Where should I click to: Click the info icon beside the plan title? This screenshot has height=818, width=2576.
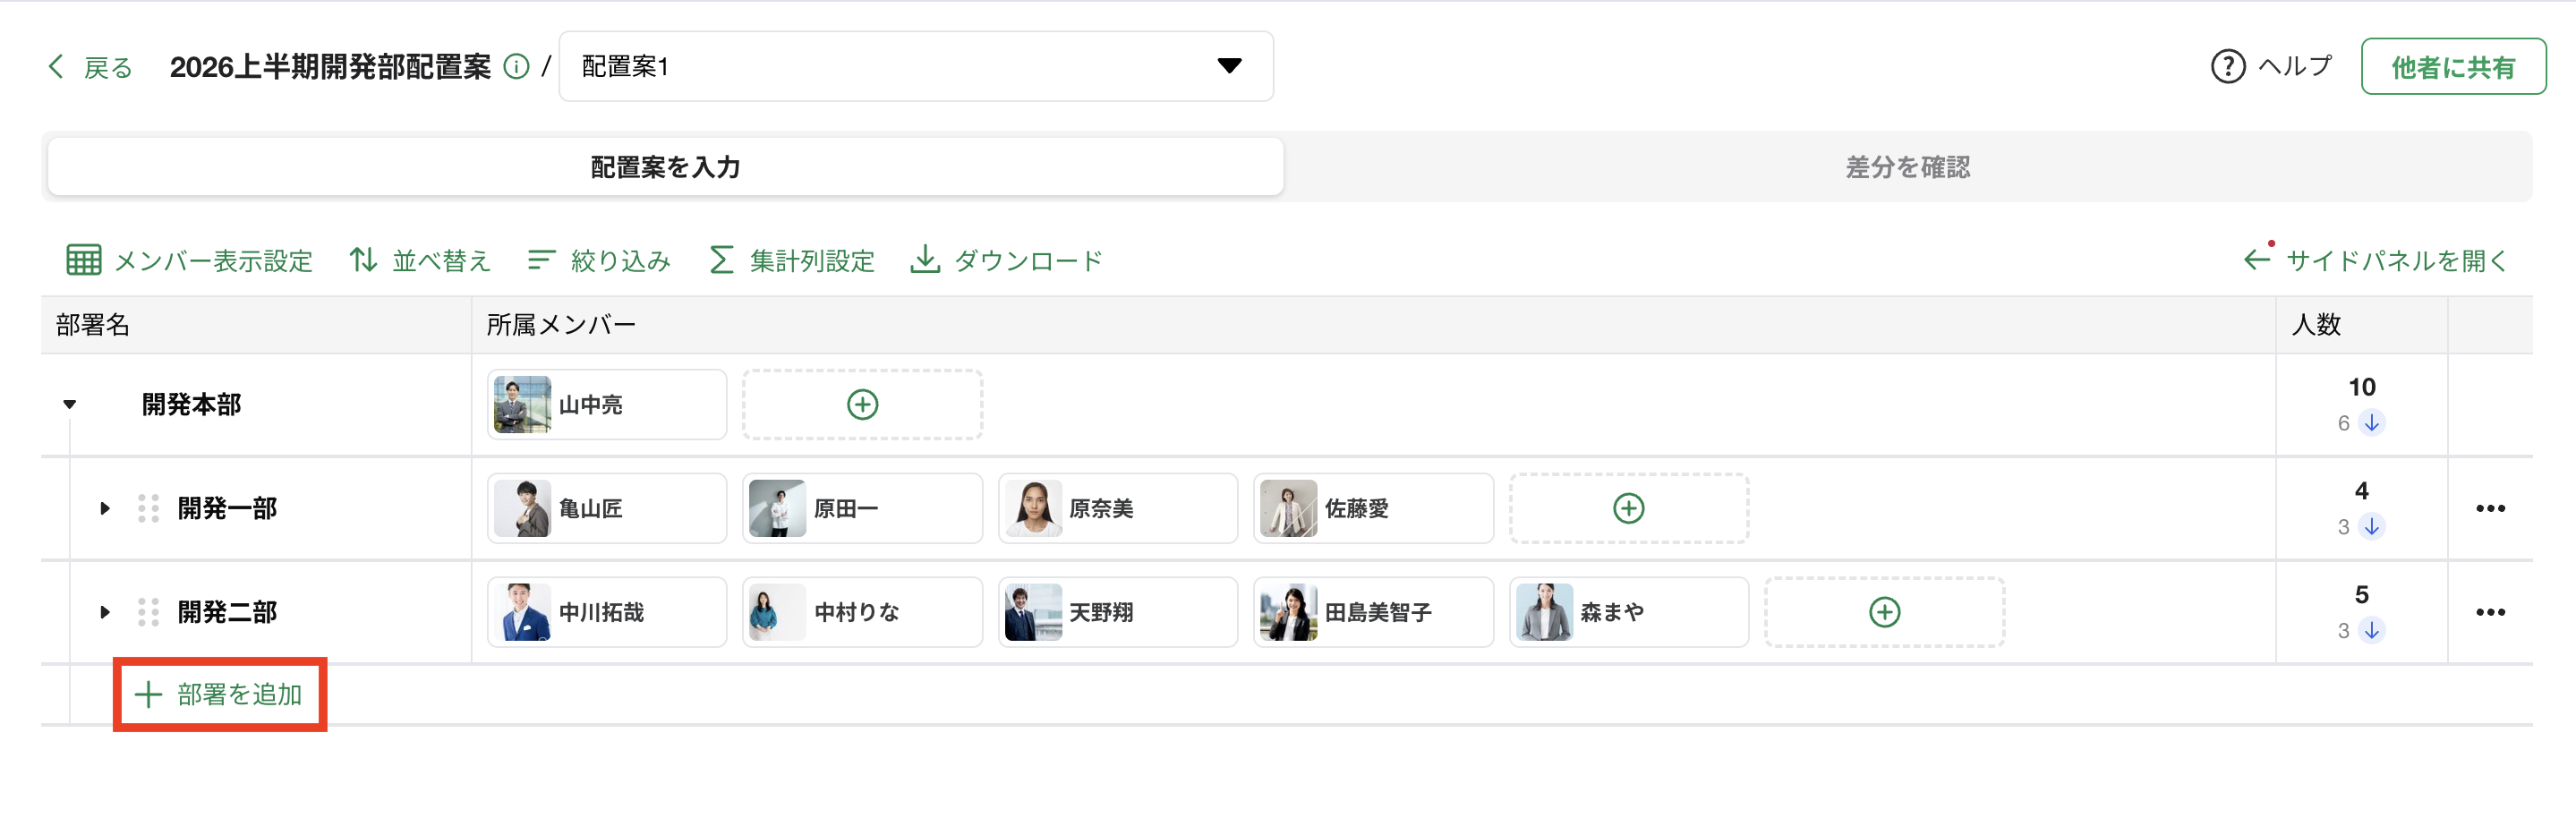tap(516, 67)
